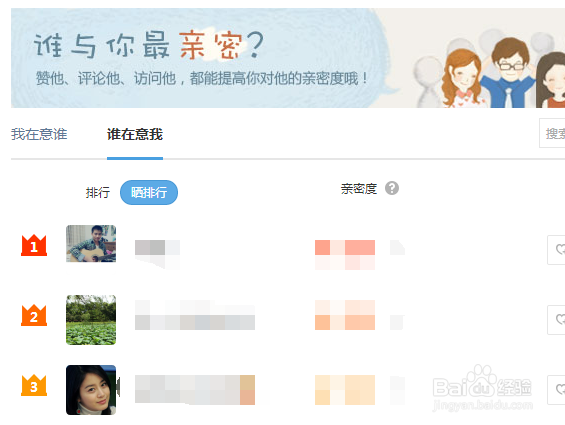Click the orange rank 2 crown icon
This screenshot has width=565, height=425.
coord(34,315)
